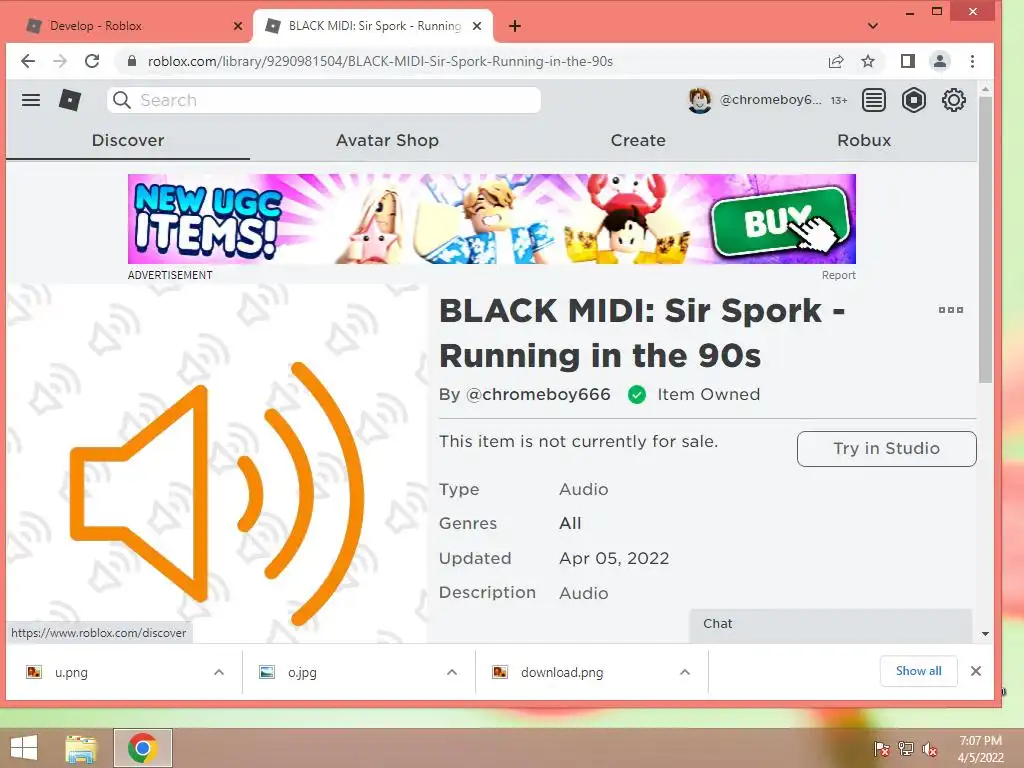
Task: Expand options for download.png download
Action: [x=684, y=671]
